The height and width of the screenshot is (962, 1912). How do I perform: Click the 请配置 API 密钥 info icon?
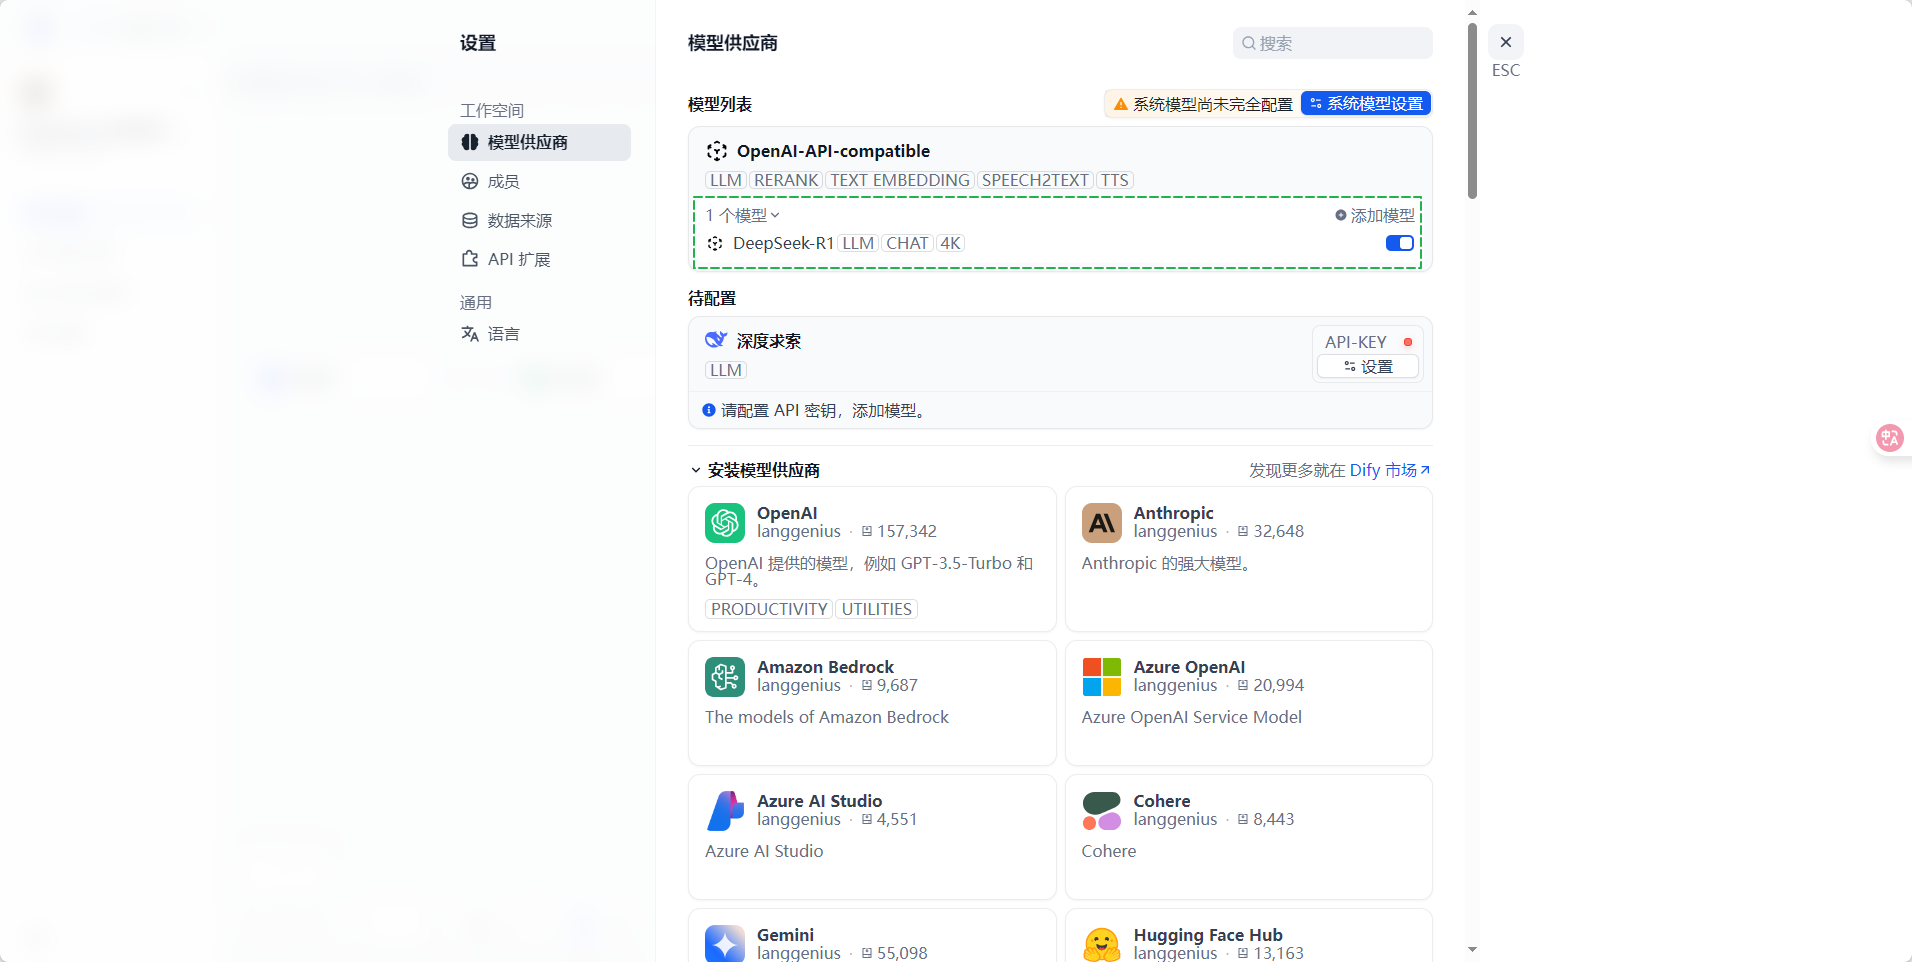709,410
